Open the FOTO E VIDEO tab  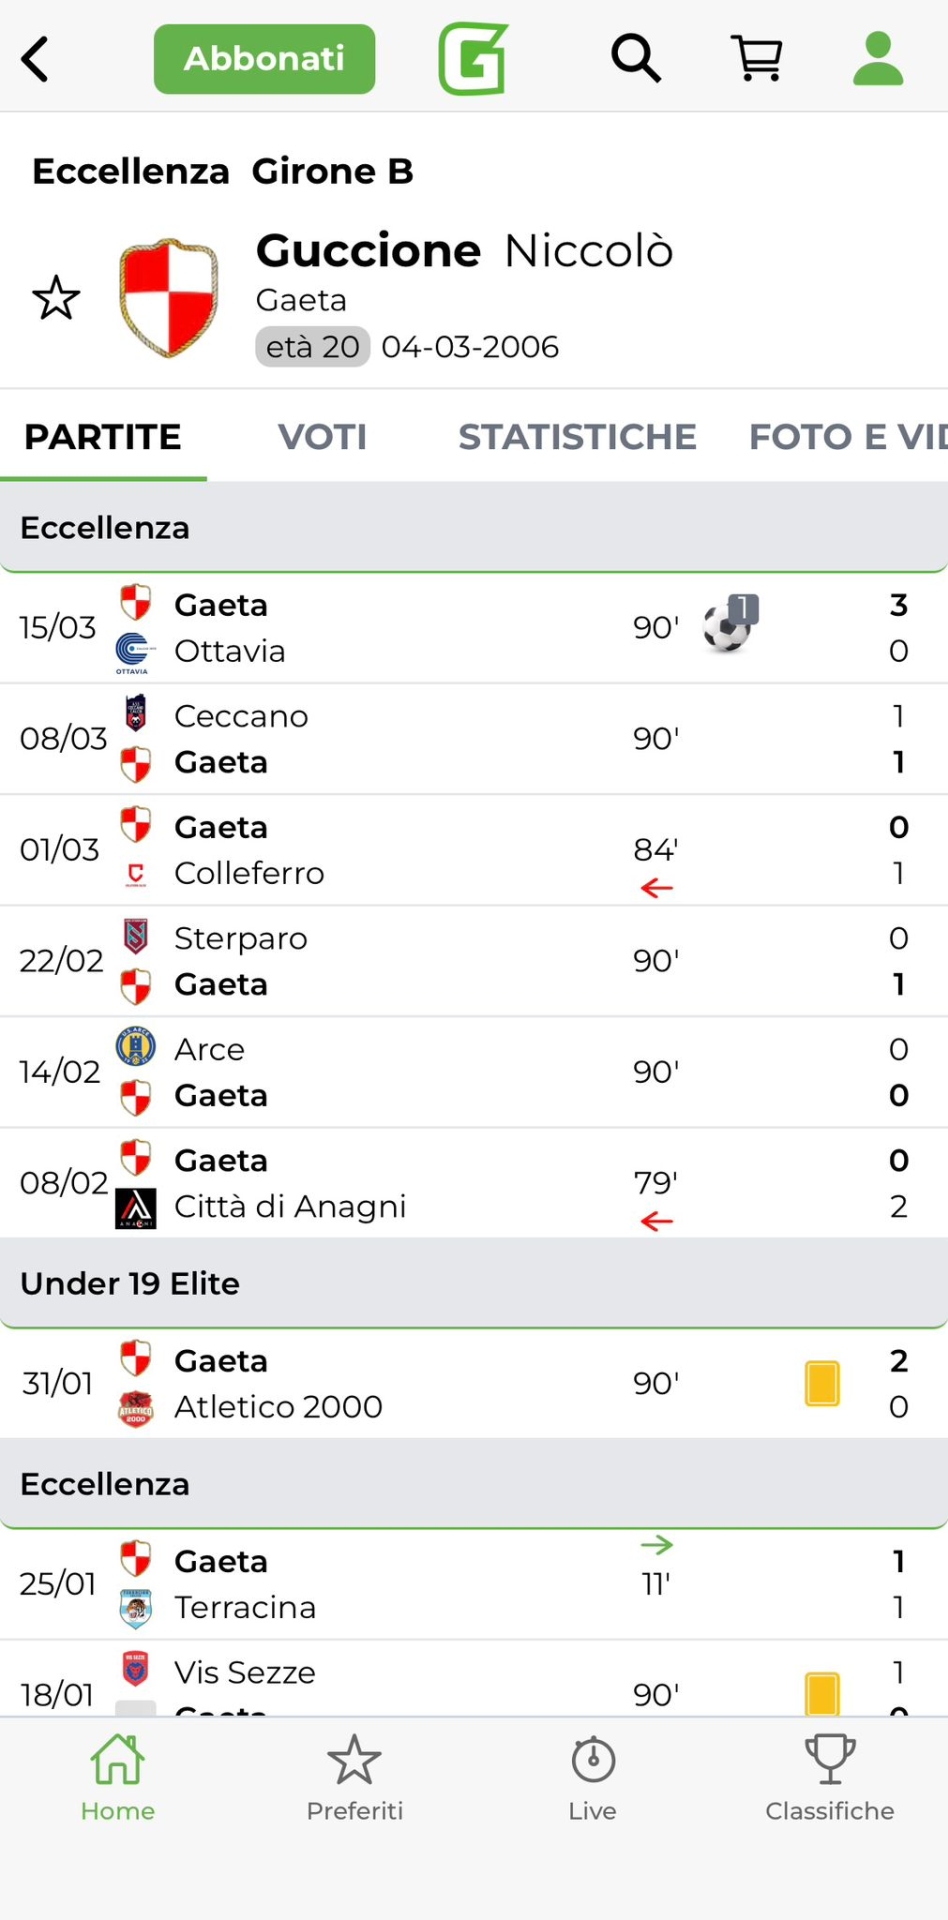(x=846, y=437)
